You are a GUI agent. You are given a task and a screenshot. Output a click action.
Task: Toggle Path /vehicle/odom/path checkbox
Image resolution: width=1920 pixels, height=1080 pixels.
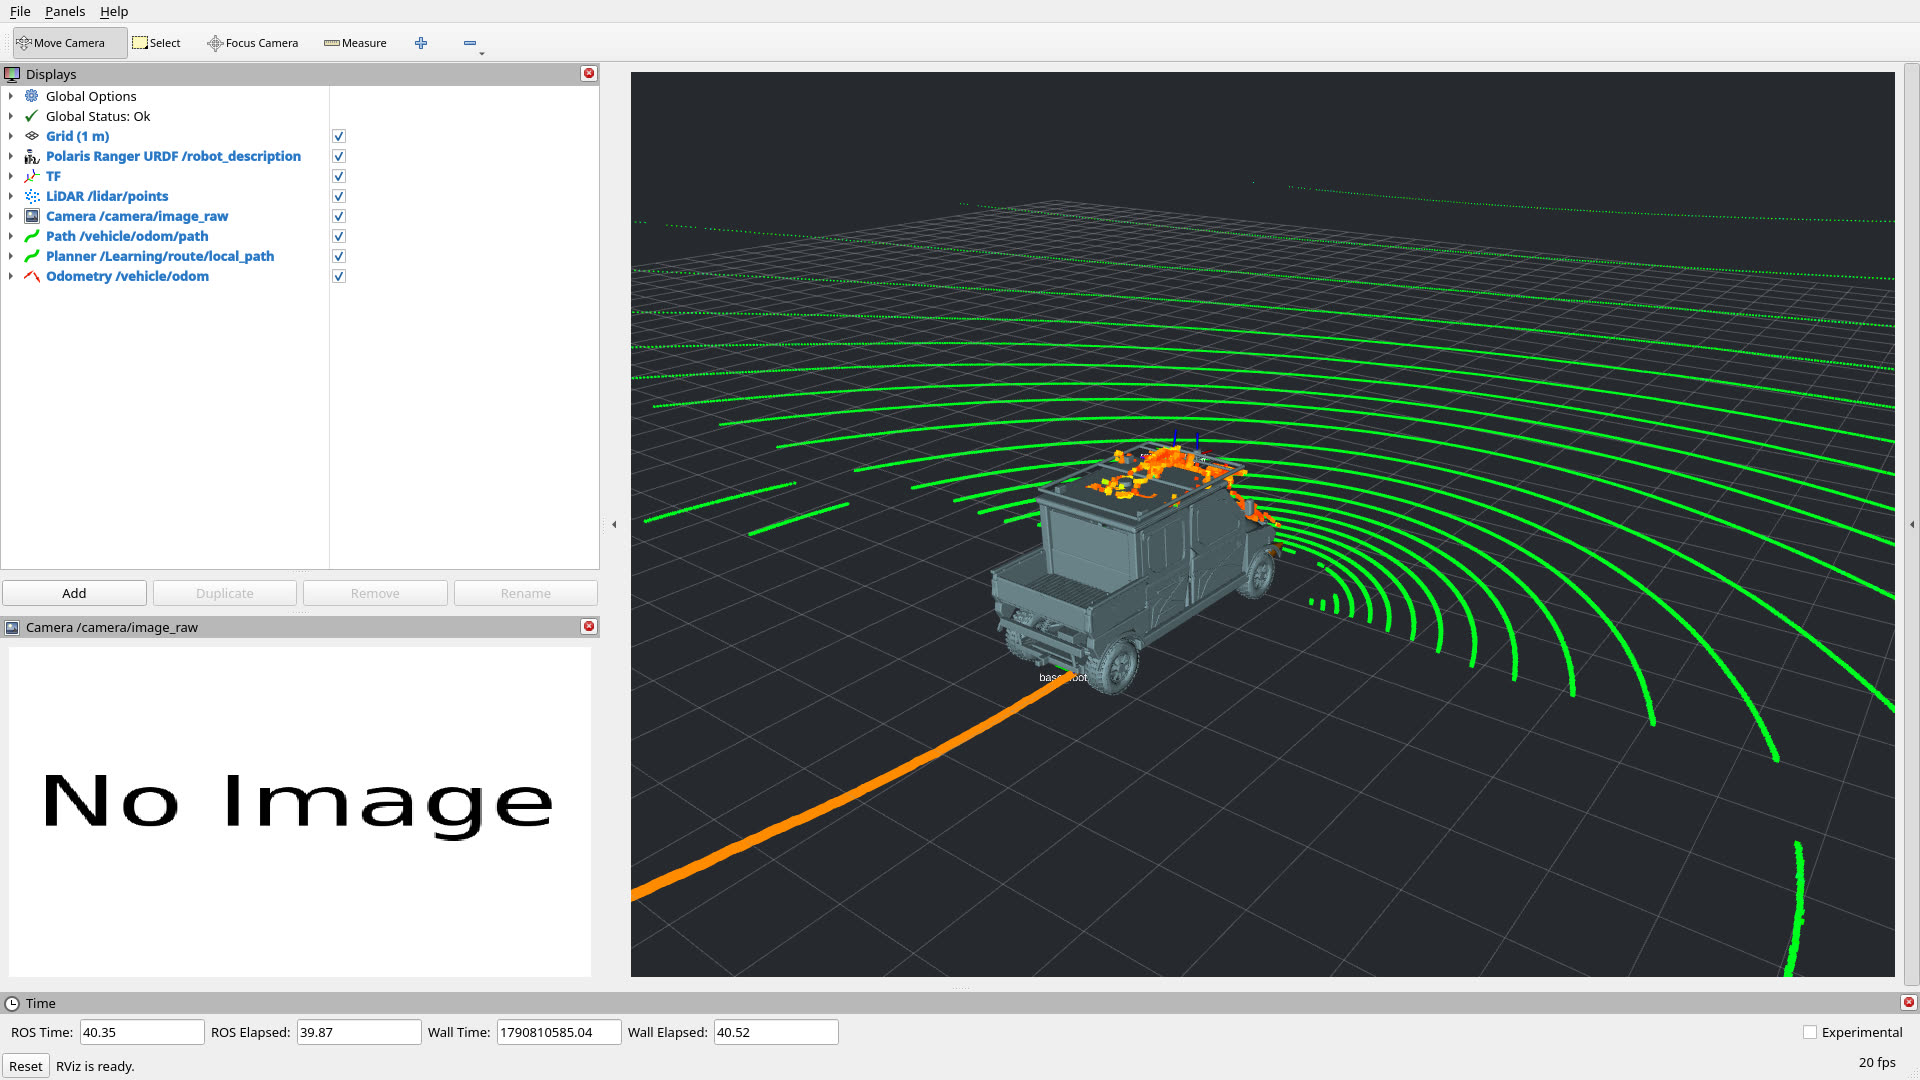[339, 236]
